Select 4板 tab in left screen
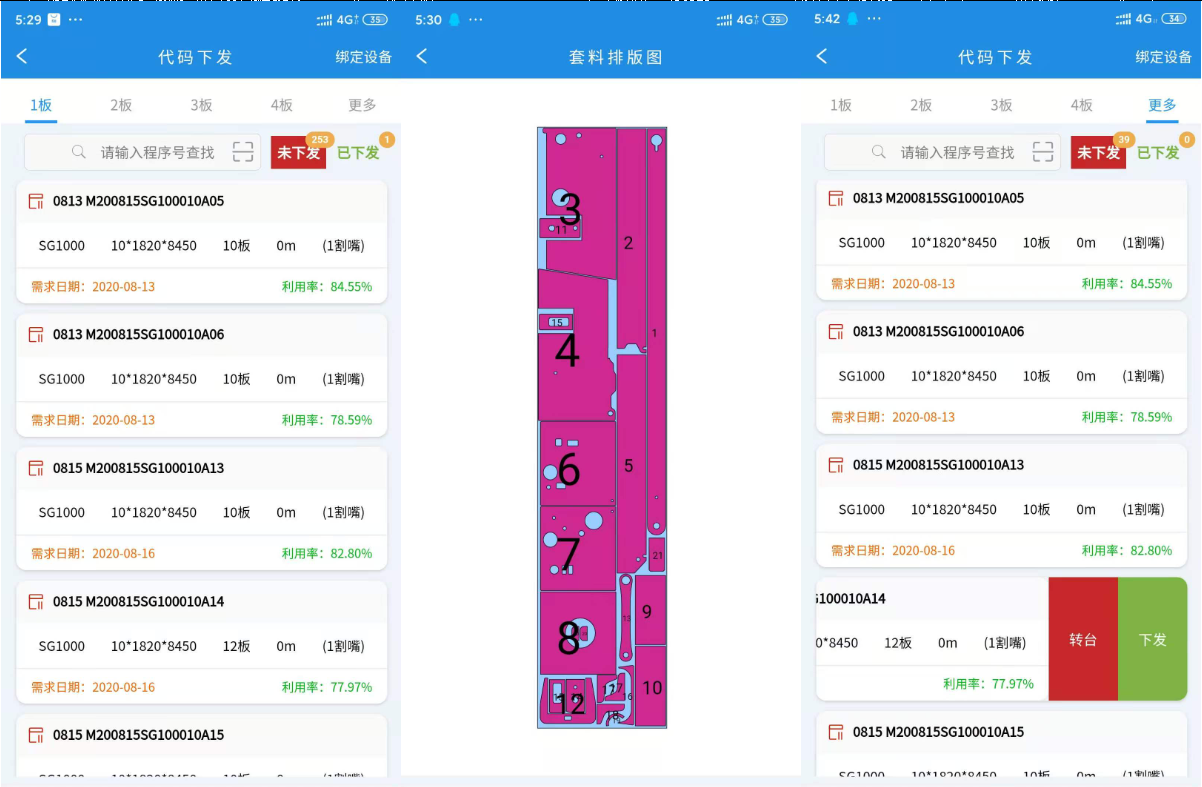 281,105
